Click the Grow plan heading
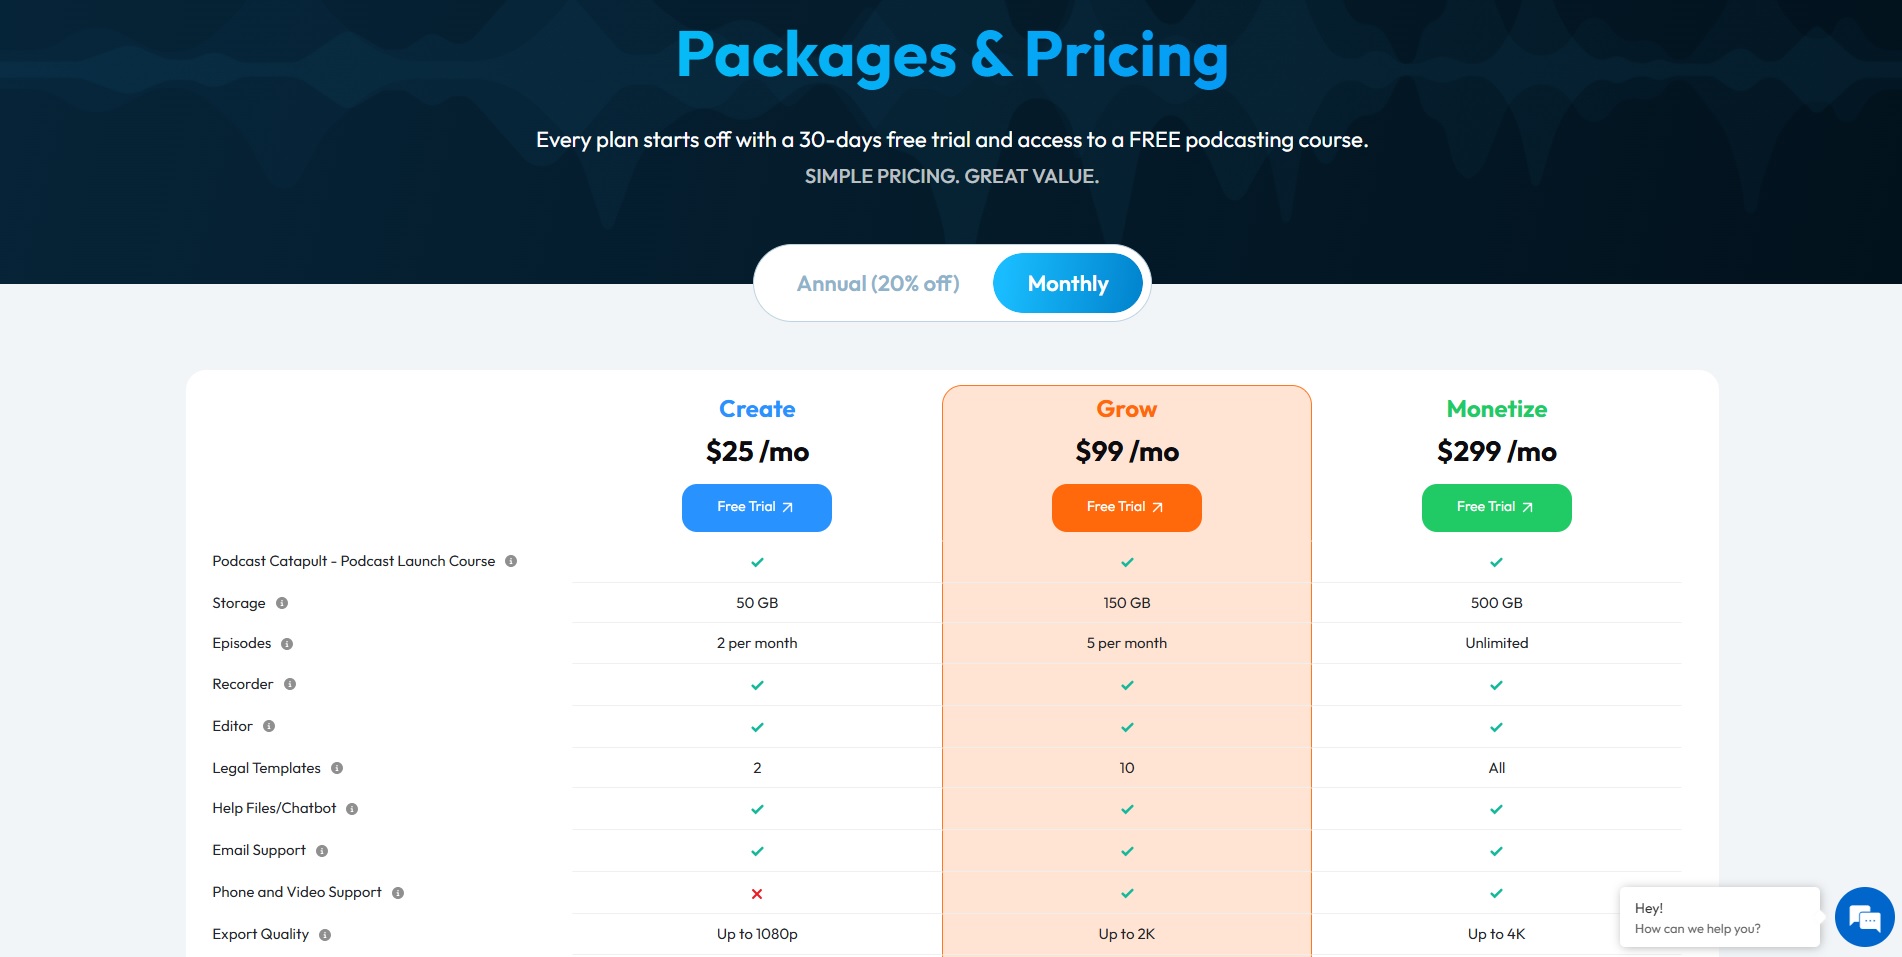The height and width of the screenshot is (957, 1902). tap(1126, 409)
